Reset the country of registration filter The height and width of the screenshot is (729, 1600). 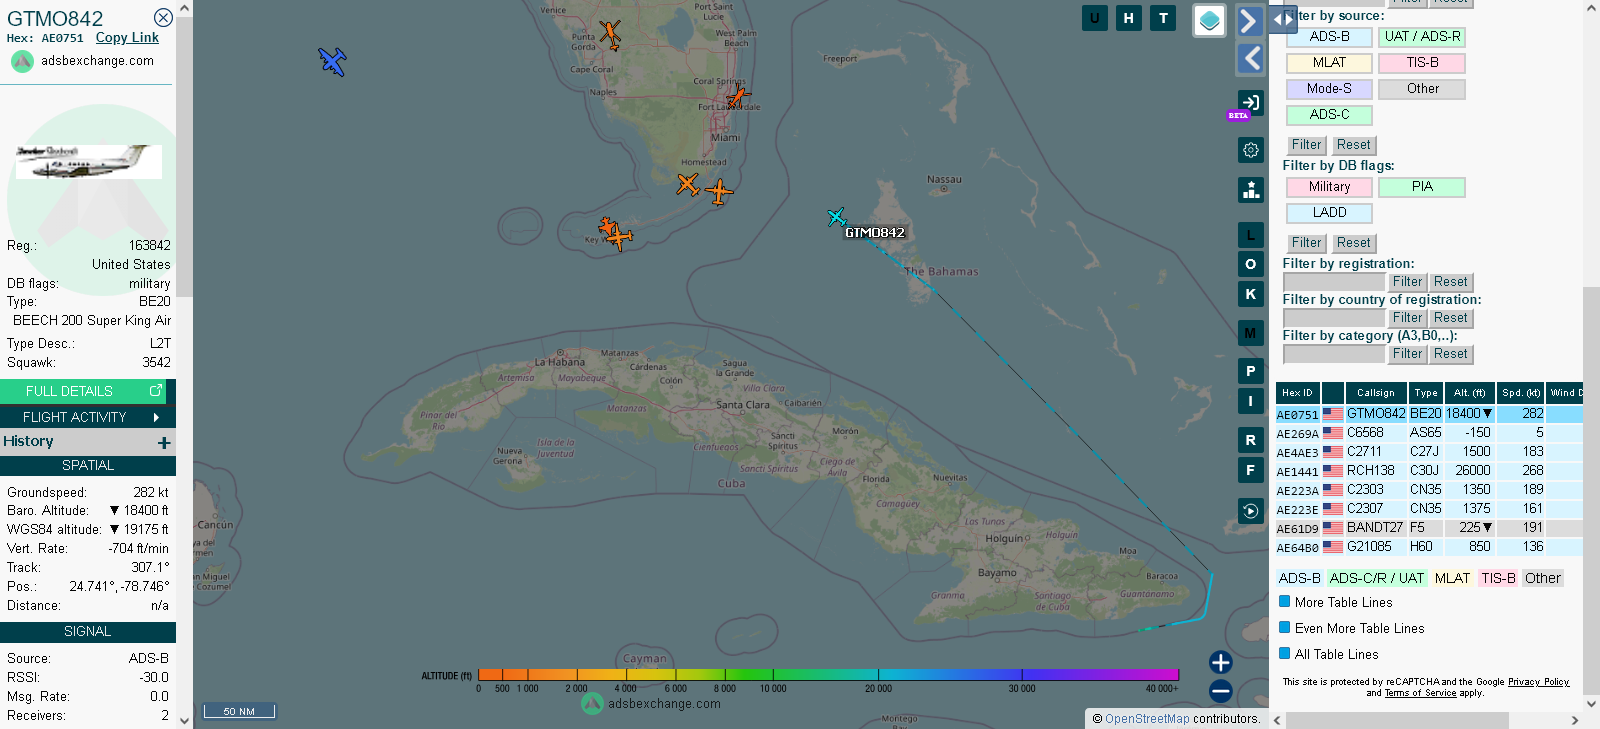point(1451,318)
